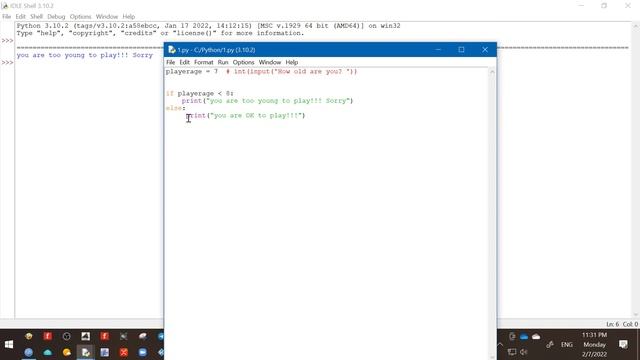Show hidden system tray icons
Image resolution: width=640 pixels, height=360 pixels.
click(500, 345)
